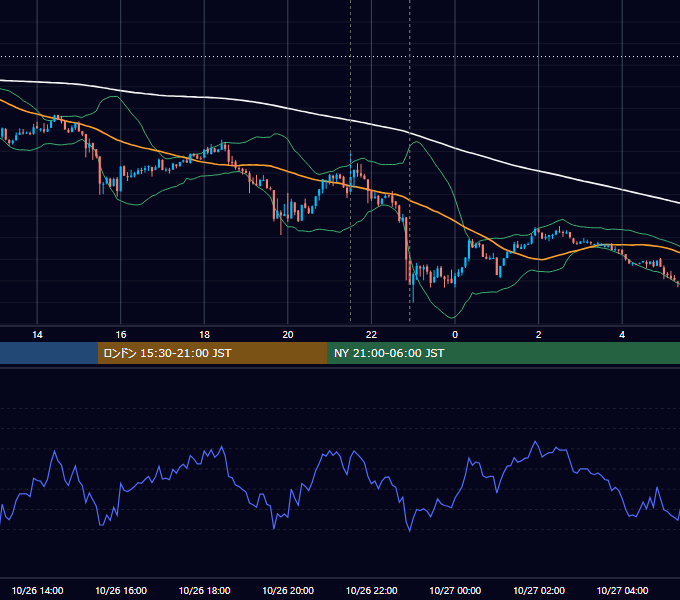Click hour label '0' on price chart axis

(455, 335)
